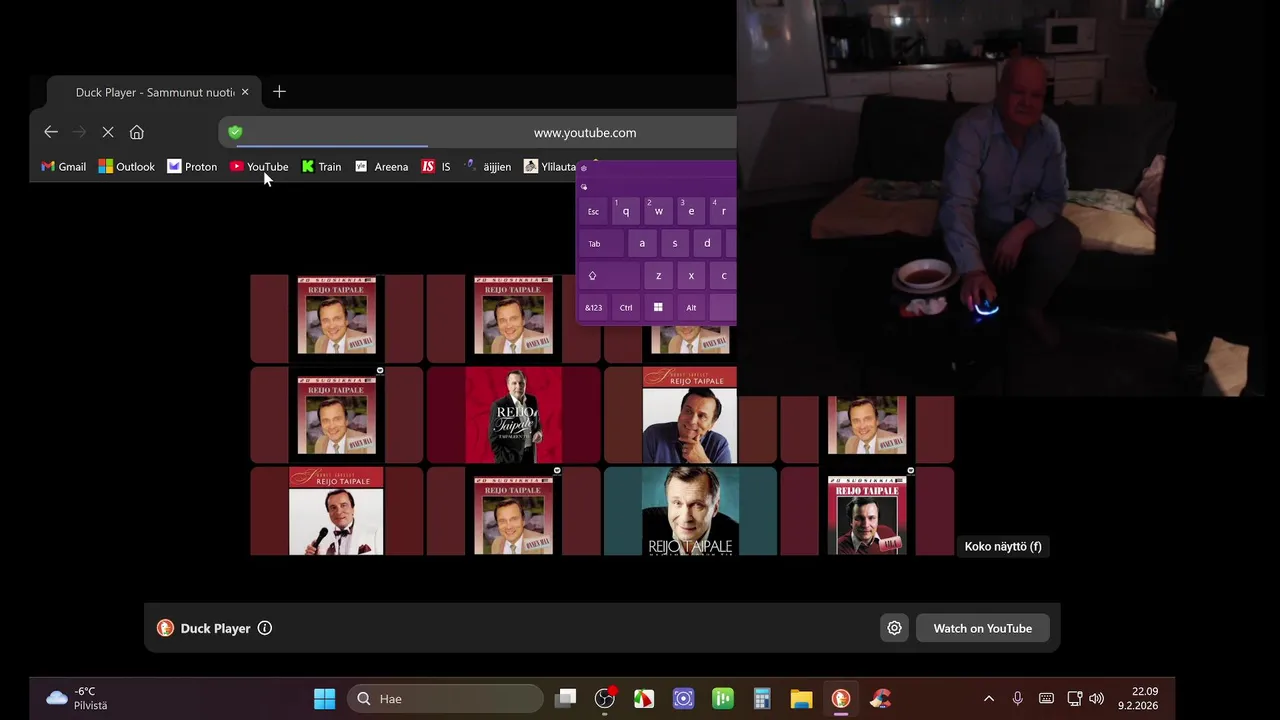
Task: Open the Windows Start menu
Action: coord(325,699)
